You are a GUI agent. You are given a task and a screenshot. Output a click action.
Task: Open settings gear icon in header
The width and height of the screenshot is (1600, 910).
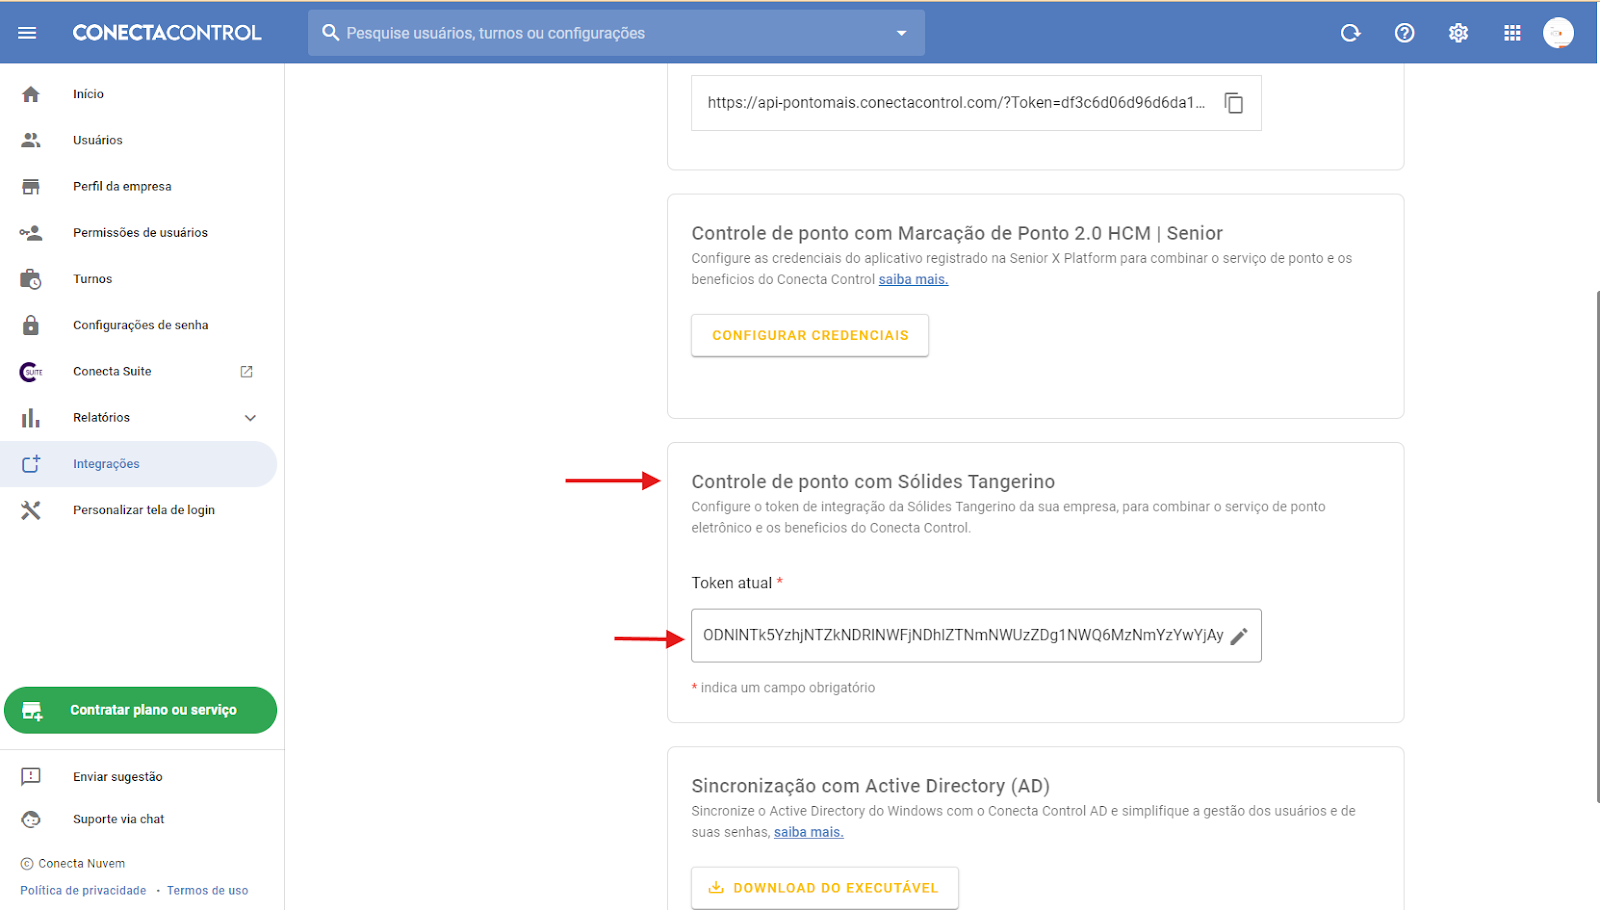click(x=1459, y=33)
